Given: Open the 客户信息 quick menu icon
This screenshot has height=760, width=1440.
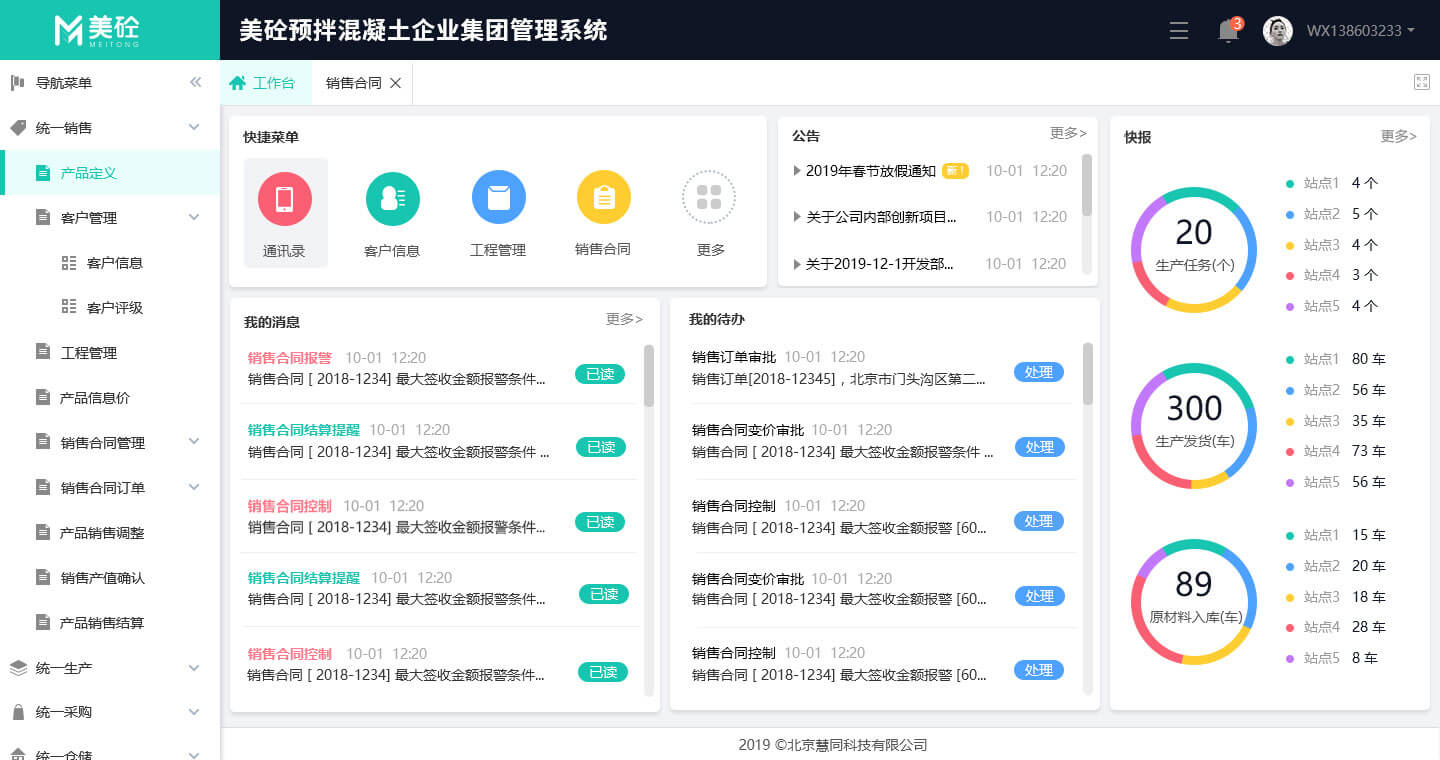Looking at the screenshot, I should (x=392, y=199).
